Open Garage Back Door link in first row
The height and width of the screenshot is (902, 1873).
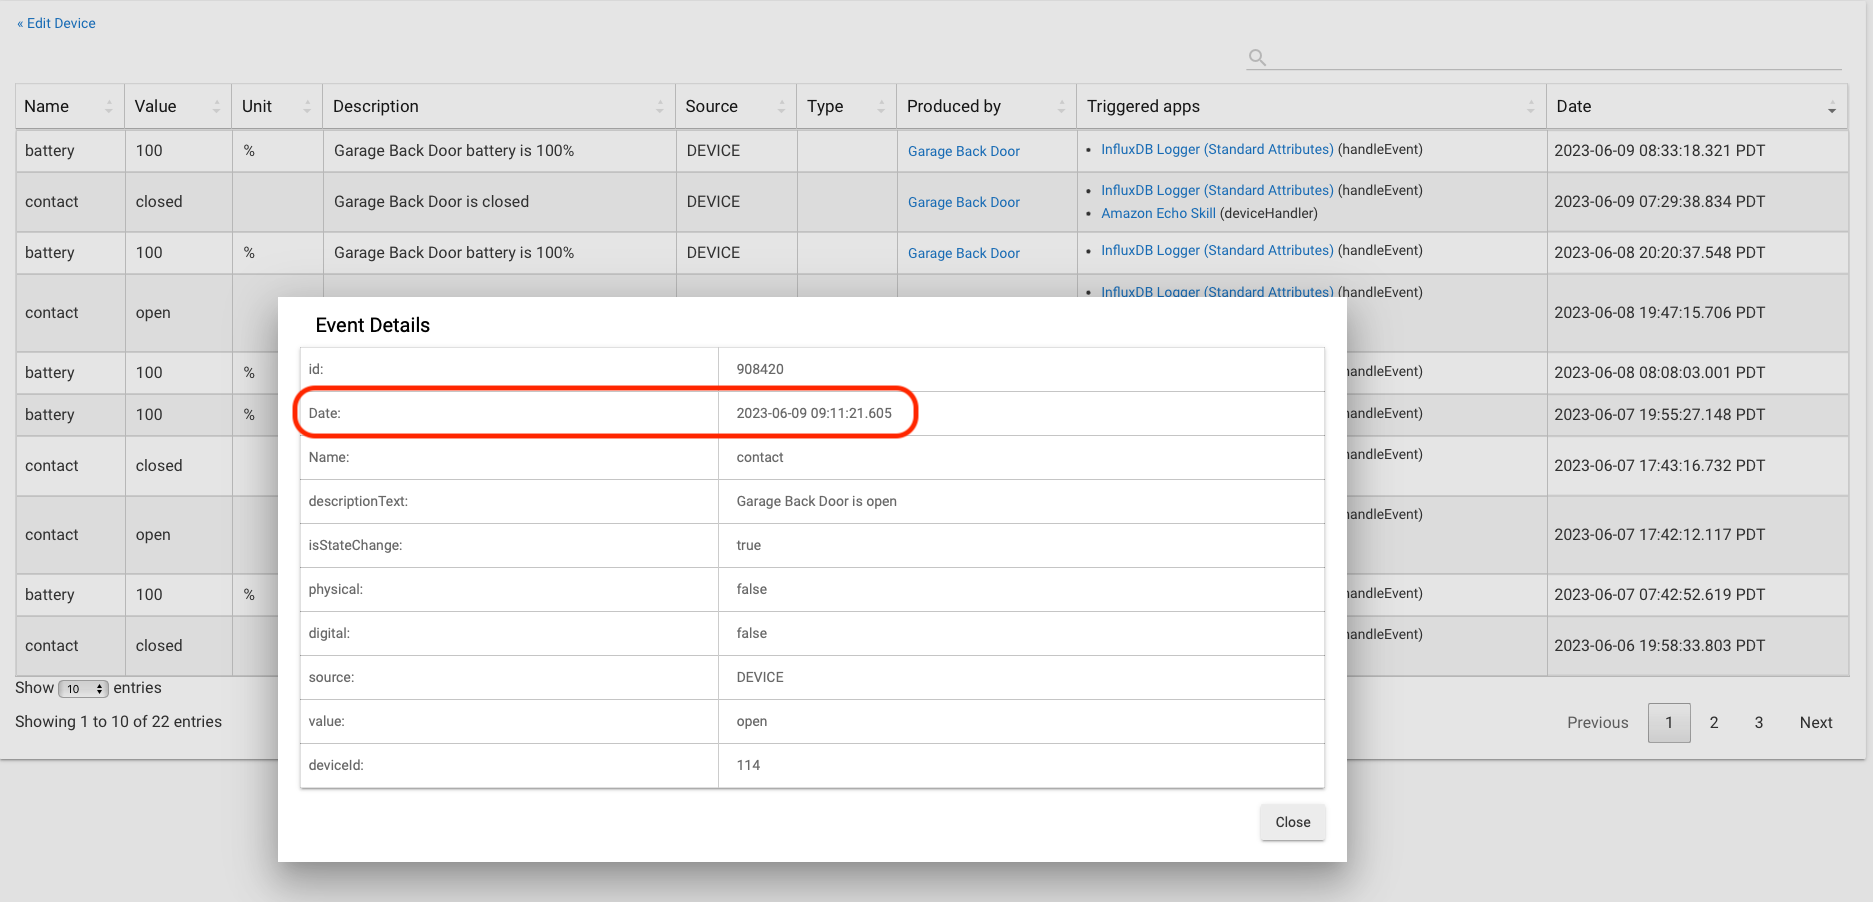(x=963, y=151)
